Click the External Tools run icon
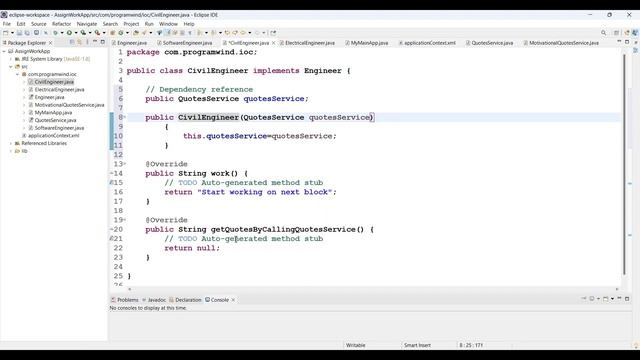Screen dimensions: 640x360 tap(97, 33)
